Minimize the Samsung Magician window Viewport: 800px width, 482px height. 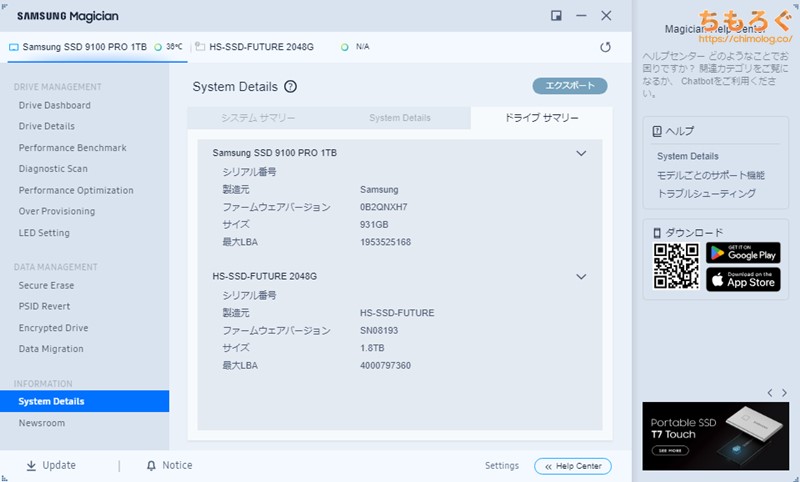click(581, 16)
